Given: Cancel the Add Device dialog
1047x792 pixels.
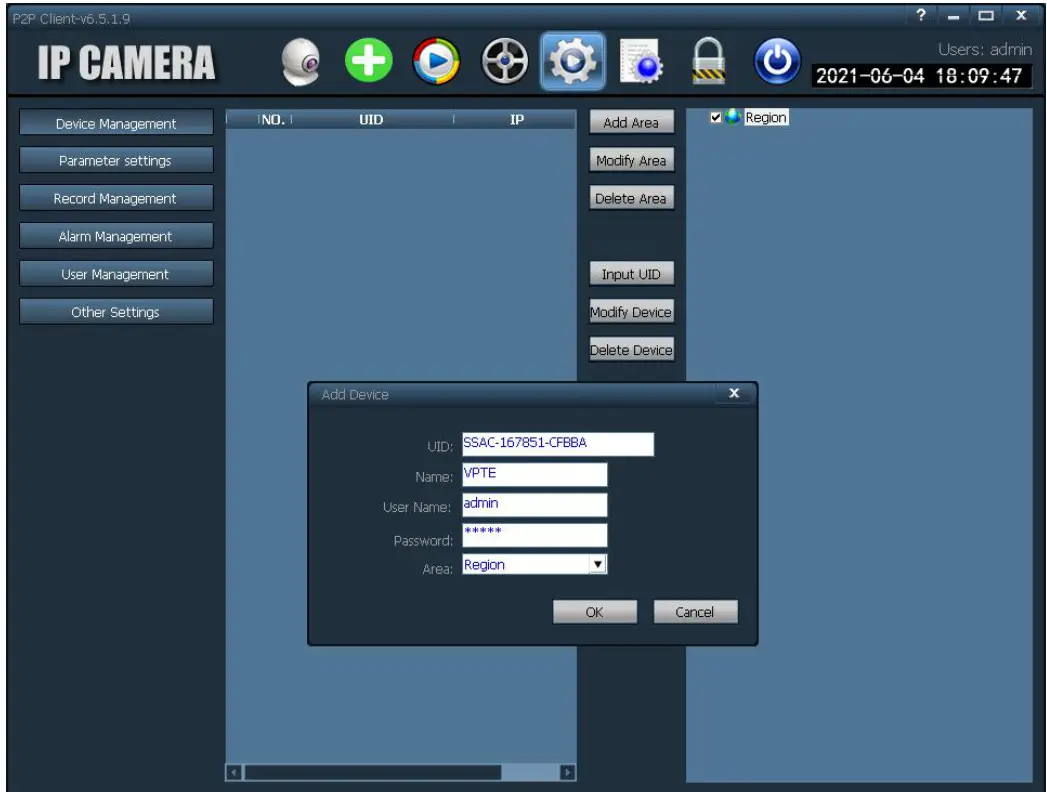Looking at the screenshot, I should coord(696,611).
